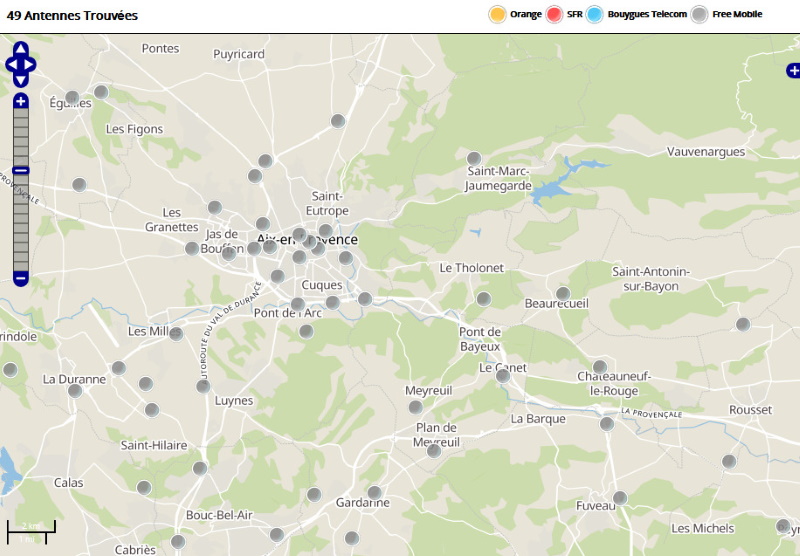The height and width of the screenshot is (556, 800).
Task: Click the antenna marker near Les Milles
Action: pos(176,333)
